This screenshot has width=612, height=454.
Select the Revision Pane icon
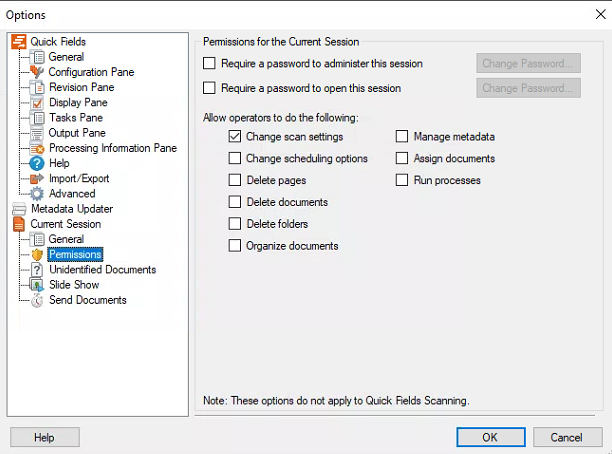(37, 87)
